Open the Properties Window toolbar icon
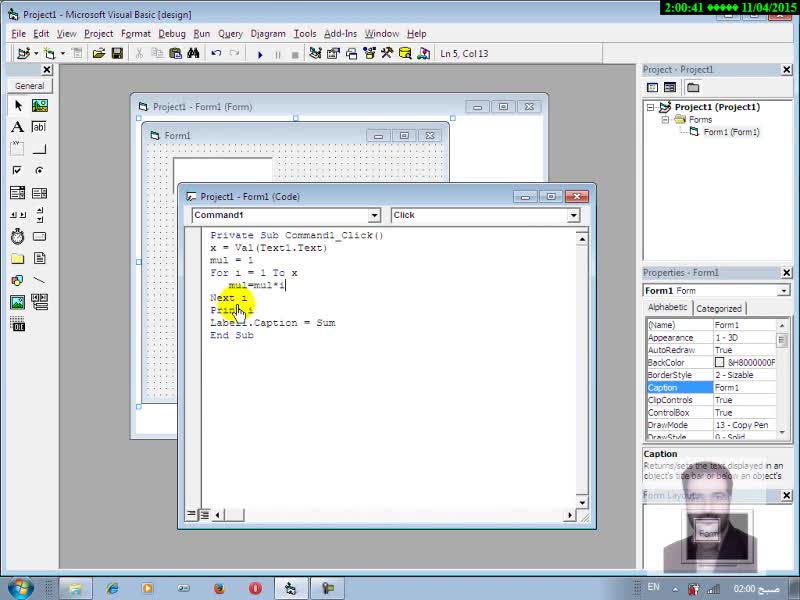 tap(333, 53)
